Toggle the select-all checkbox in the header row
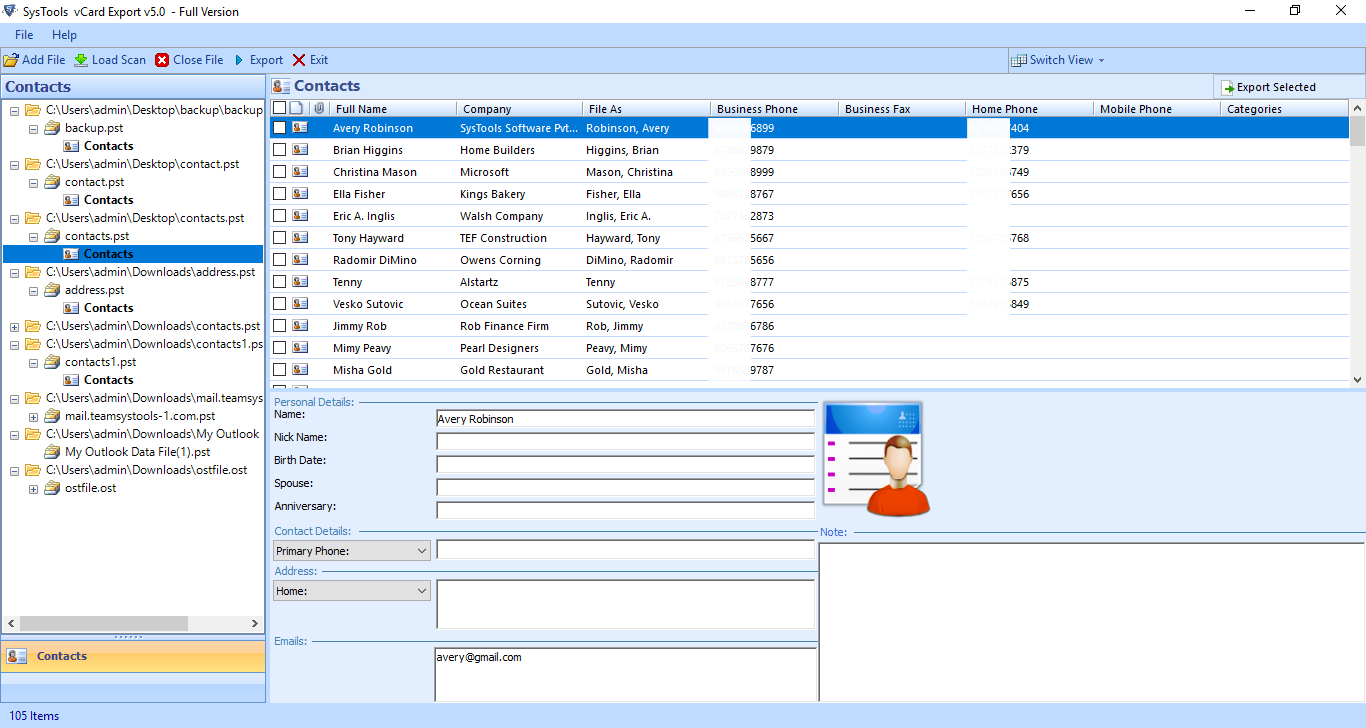The image size is (1366, 728). tap(279, 107)
